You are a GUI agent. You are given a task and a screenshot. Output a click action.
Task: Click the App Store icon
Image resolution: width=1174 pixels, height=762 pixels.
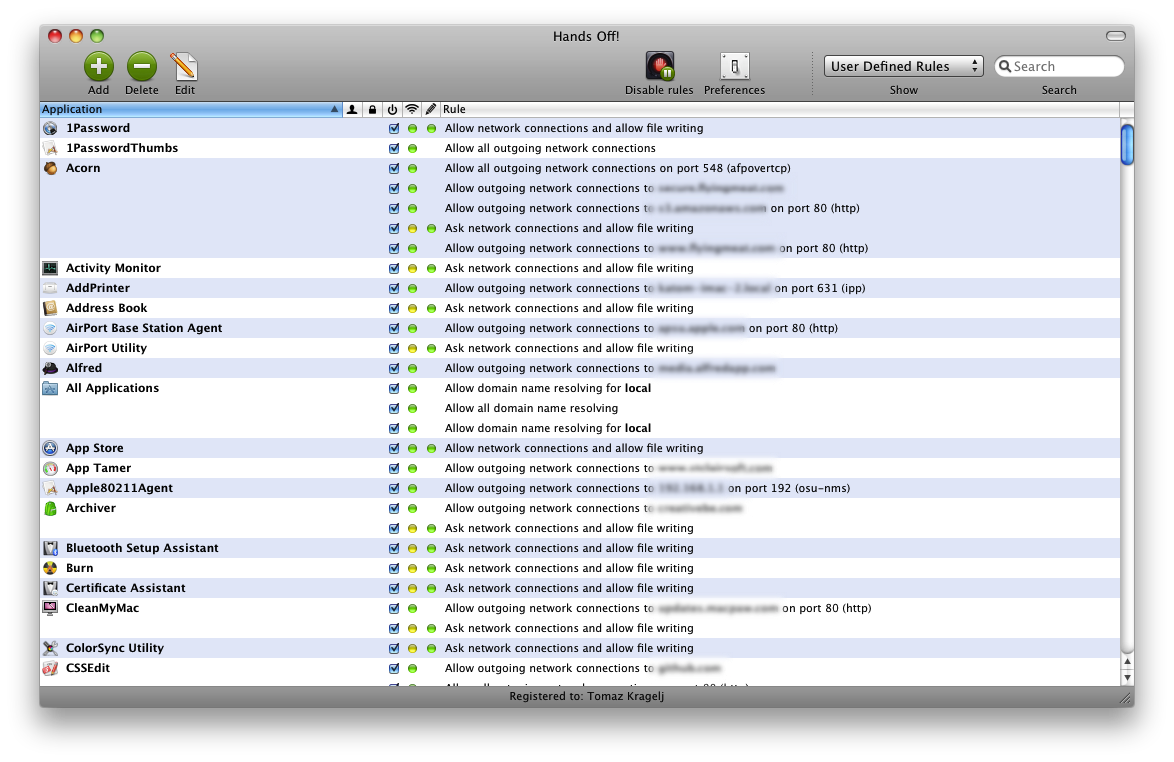50,448
